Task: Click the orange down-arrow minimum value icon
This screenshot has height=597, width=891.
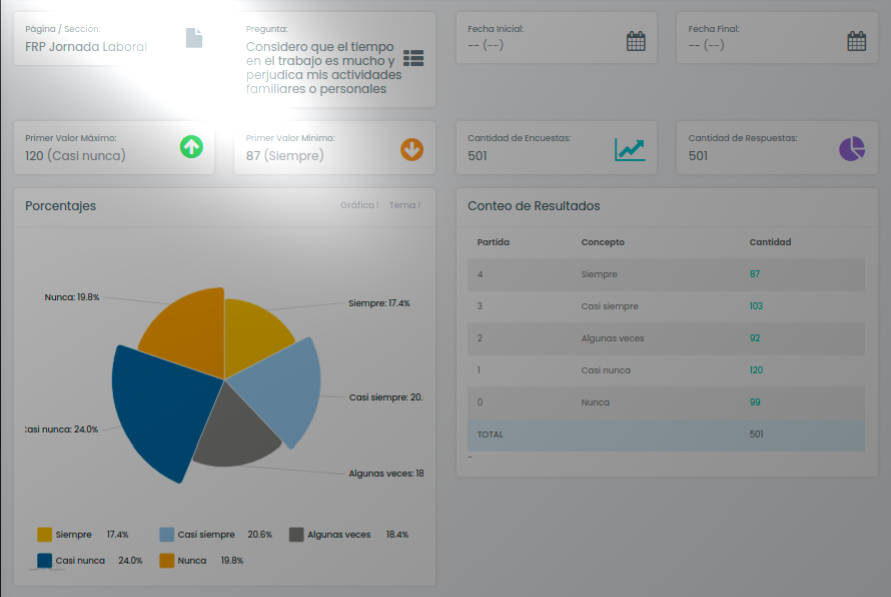Action: 412,149
